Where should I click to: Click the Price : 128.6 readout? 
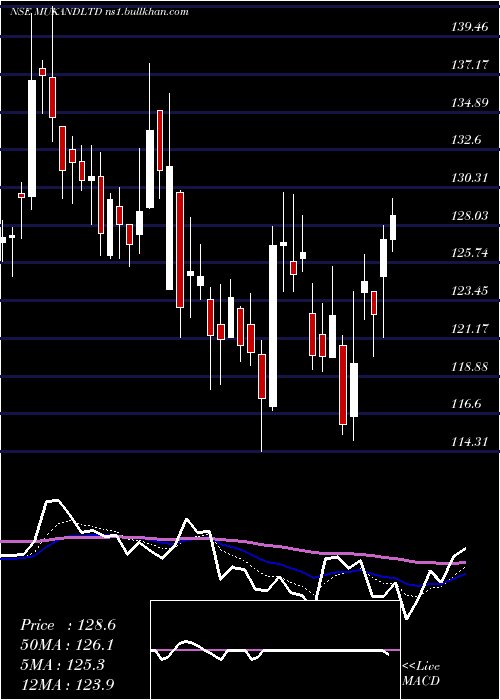(68, 625)
